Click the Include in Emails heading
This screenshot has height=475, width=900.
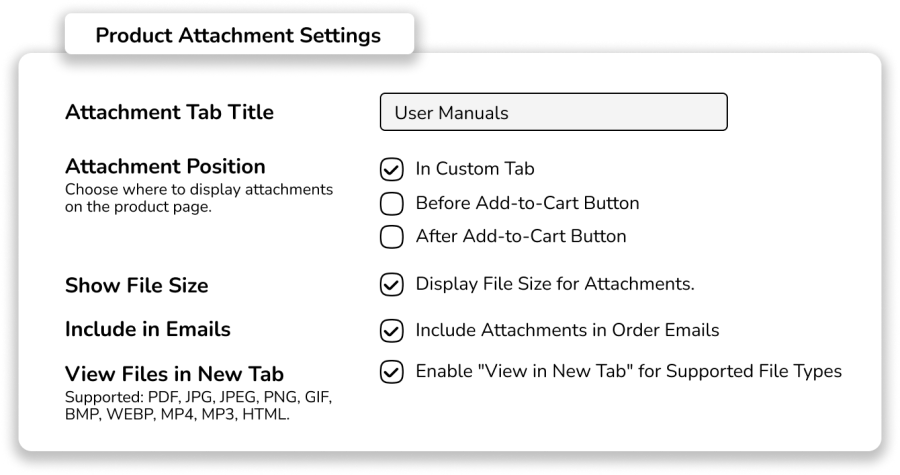(x=147, y=329)
